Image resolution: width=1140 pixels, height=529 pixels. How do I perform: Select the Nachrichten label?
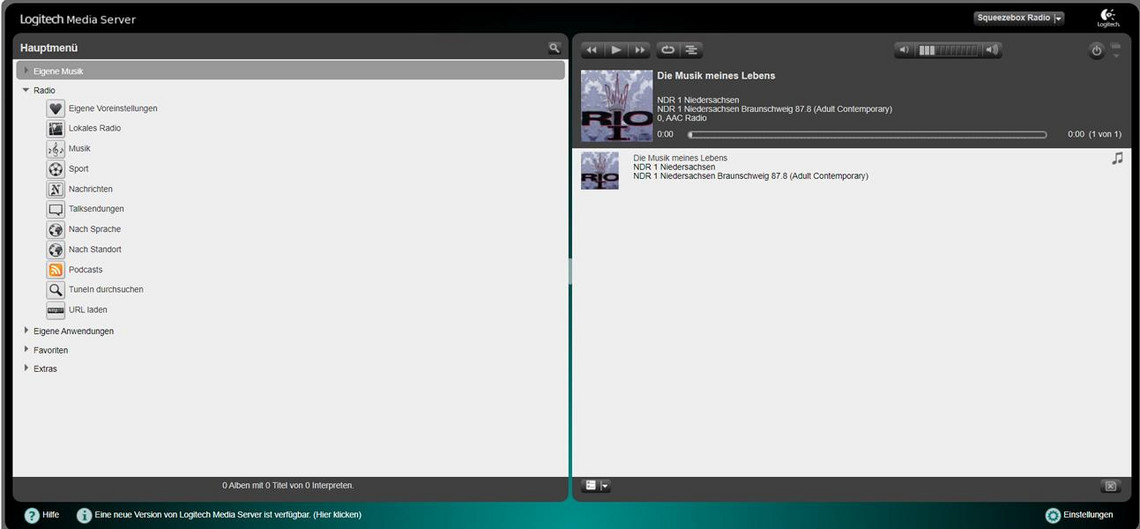(90, 189)
